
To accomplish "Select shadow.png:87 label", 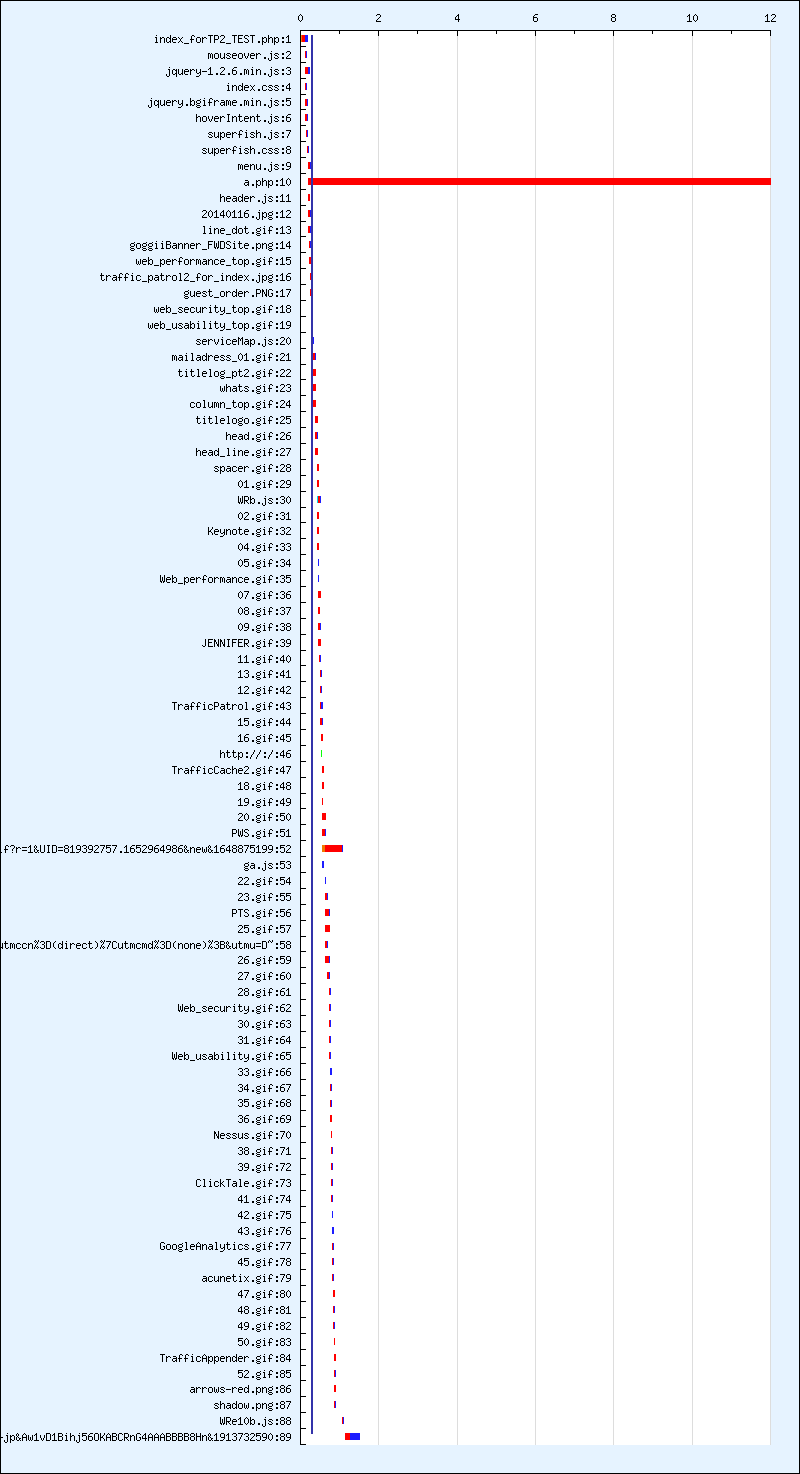I will (x=253, y=1405).
